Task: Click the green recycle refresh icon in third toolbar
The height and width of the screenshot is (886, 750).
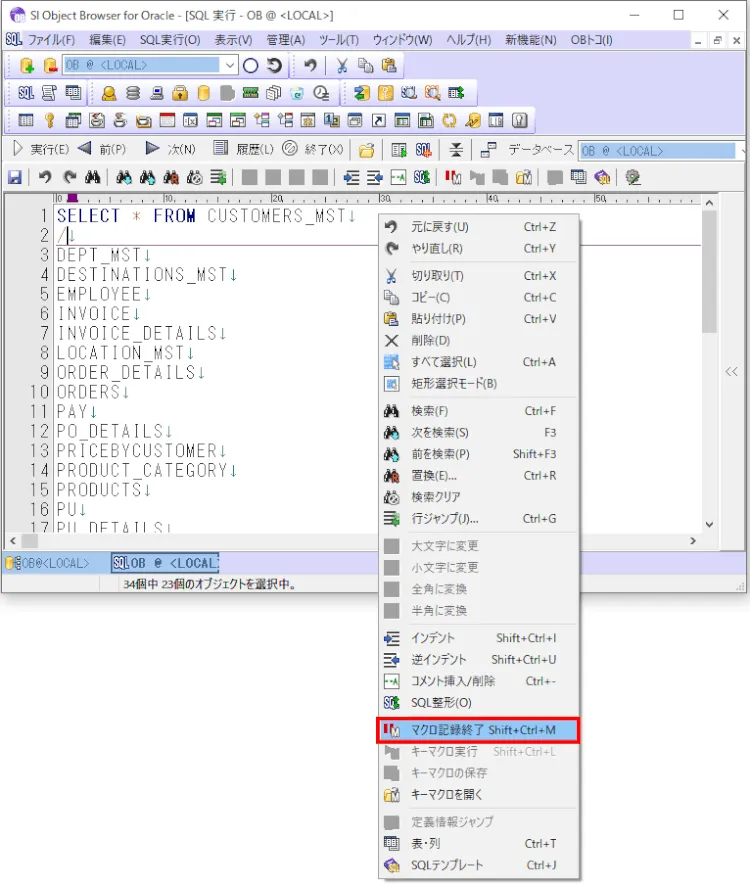Action: pyautogui.click(x=449, y=120)
